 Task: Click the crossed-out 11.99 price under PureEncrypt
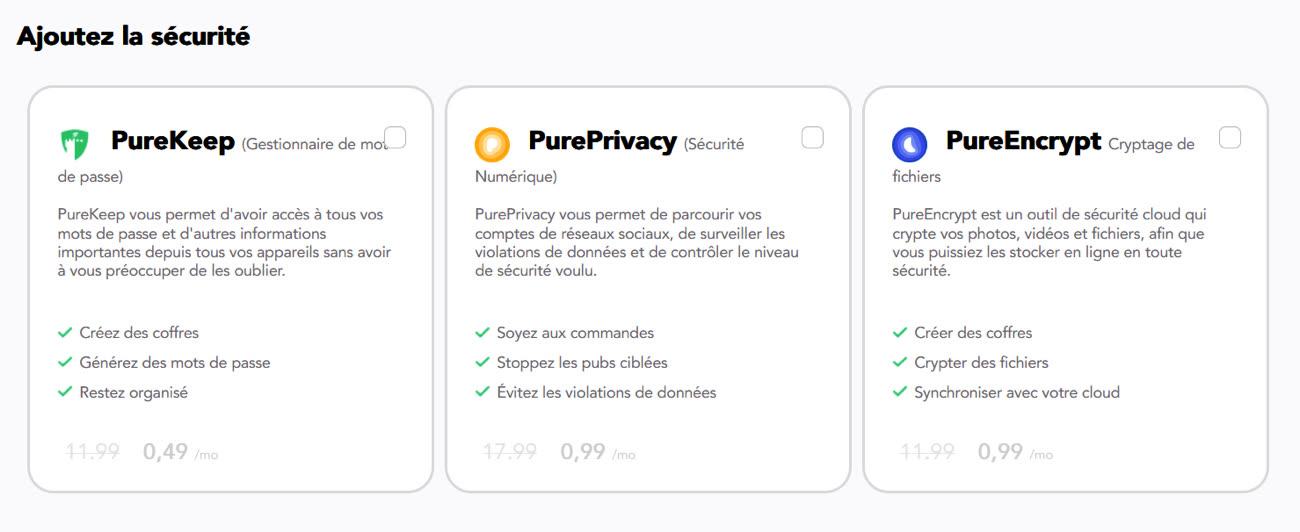928,452
